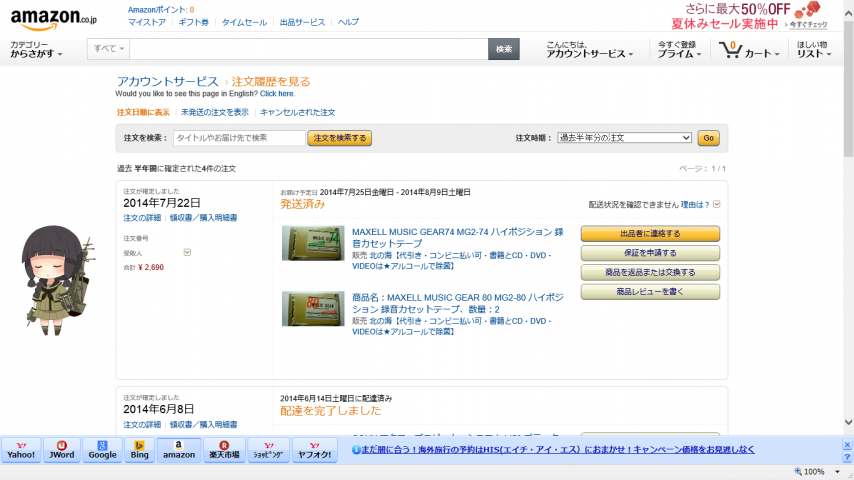The image size is (854, 480).
Task: Open ギフト券 in top navigation
Action: pos(193,22)
